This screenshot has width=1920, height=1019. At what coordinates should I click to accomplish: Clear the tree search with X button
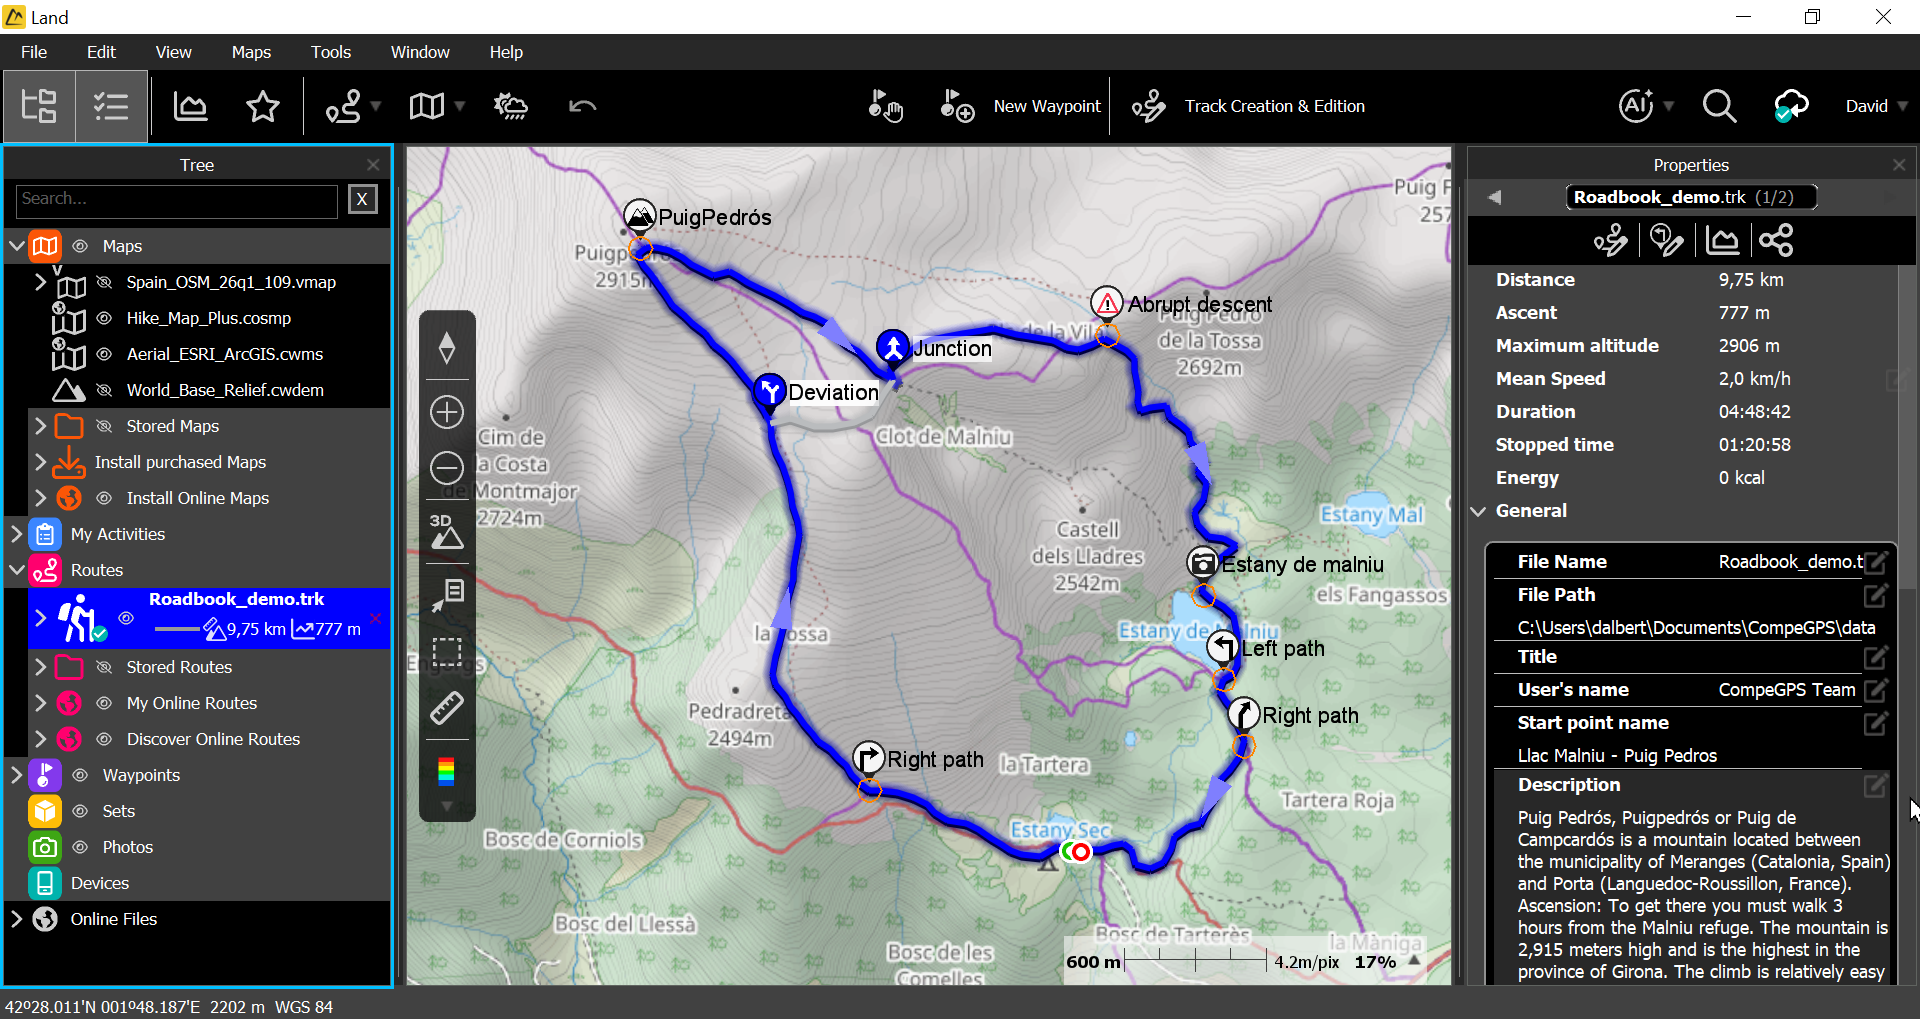click(362, 199)
